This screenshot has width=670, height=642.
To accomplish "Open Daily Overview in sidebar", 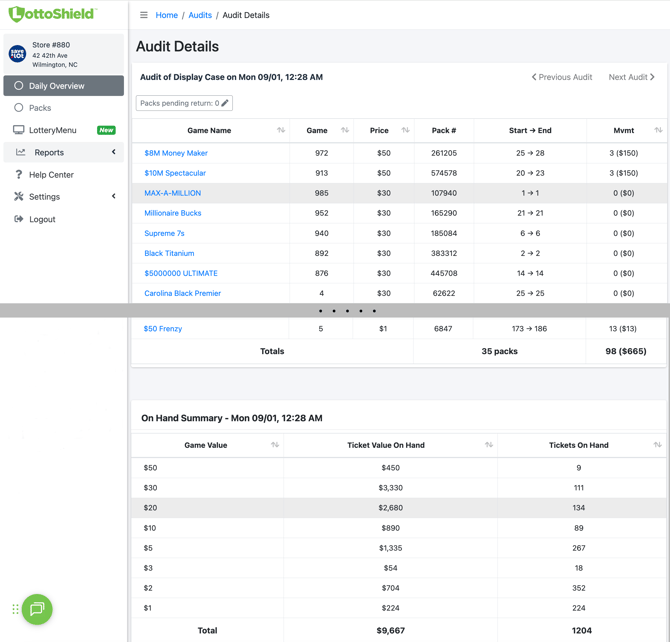I will click(x=57, y=86).
